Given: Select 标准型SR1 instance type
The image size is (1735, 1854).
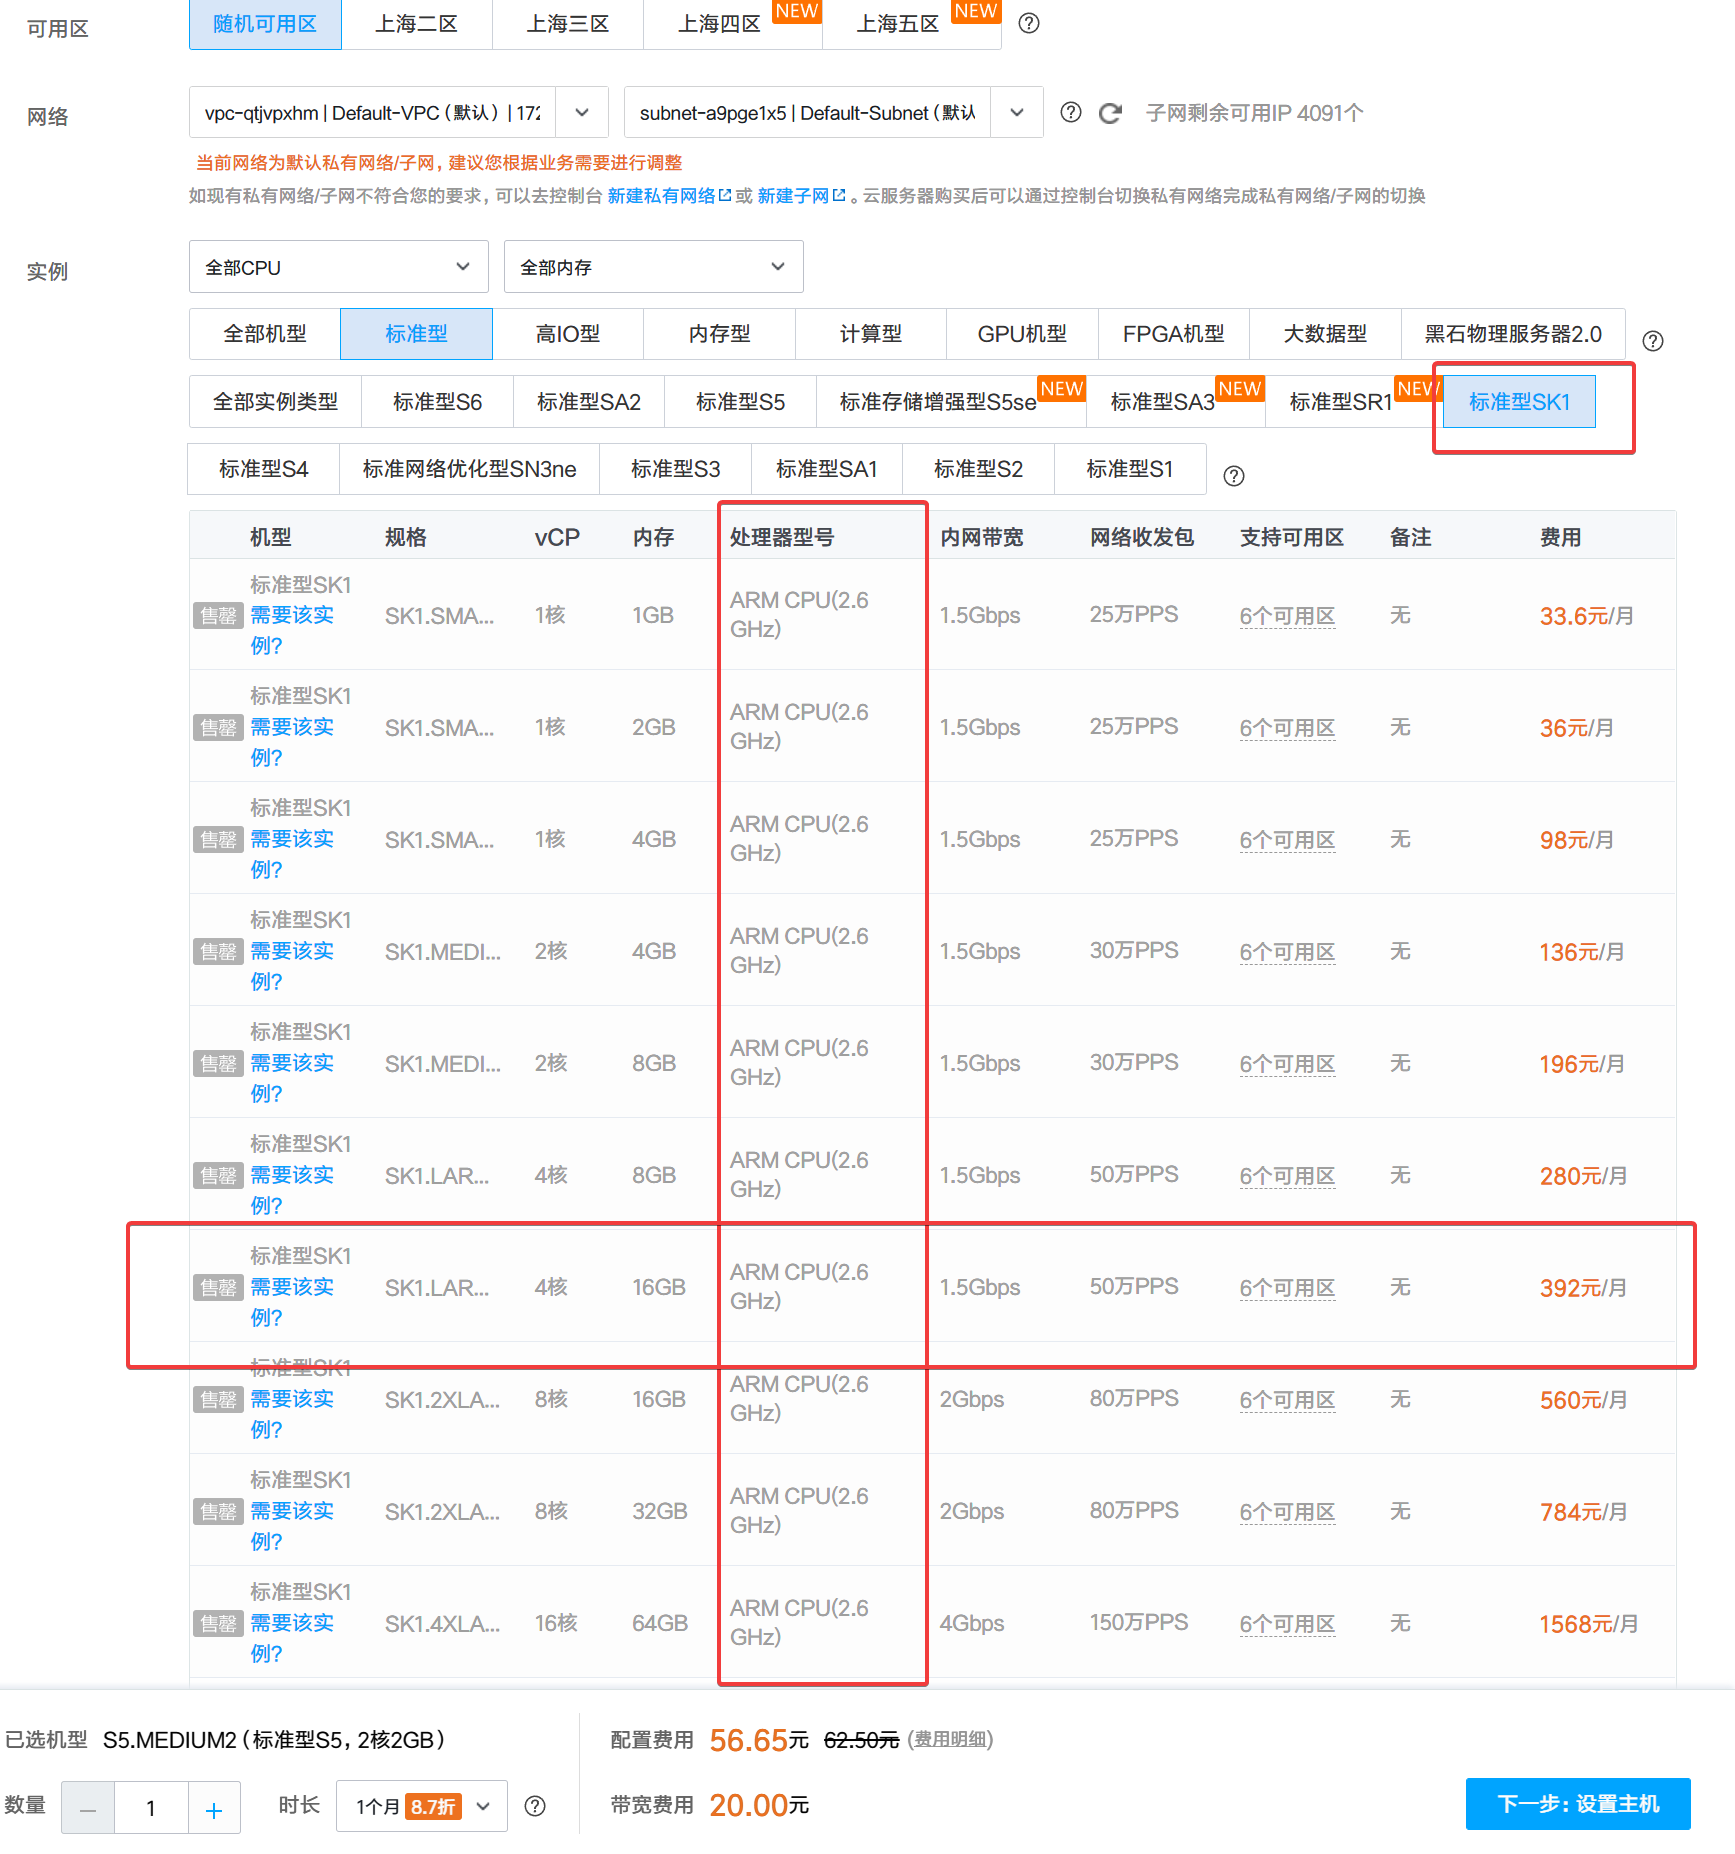Looking at the screenshot, I should 1354,402.
